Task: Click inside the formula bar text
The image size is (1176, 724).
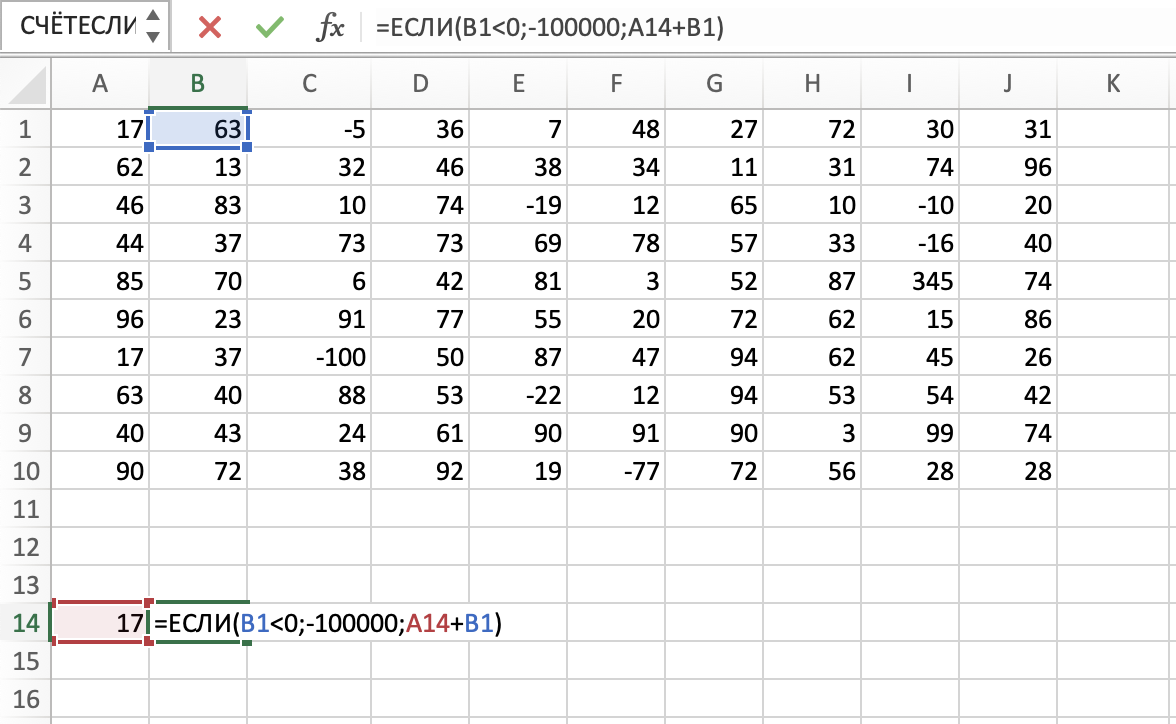Action: [x=700, y=28]
